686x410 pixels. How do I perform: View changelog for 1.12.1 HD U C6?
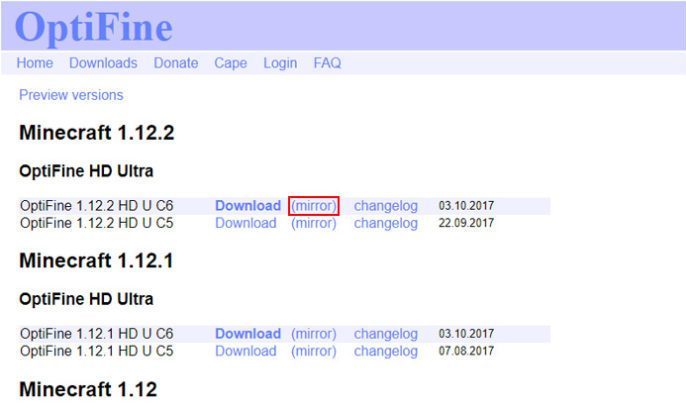pyautogui.click(x=385, y=334)
